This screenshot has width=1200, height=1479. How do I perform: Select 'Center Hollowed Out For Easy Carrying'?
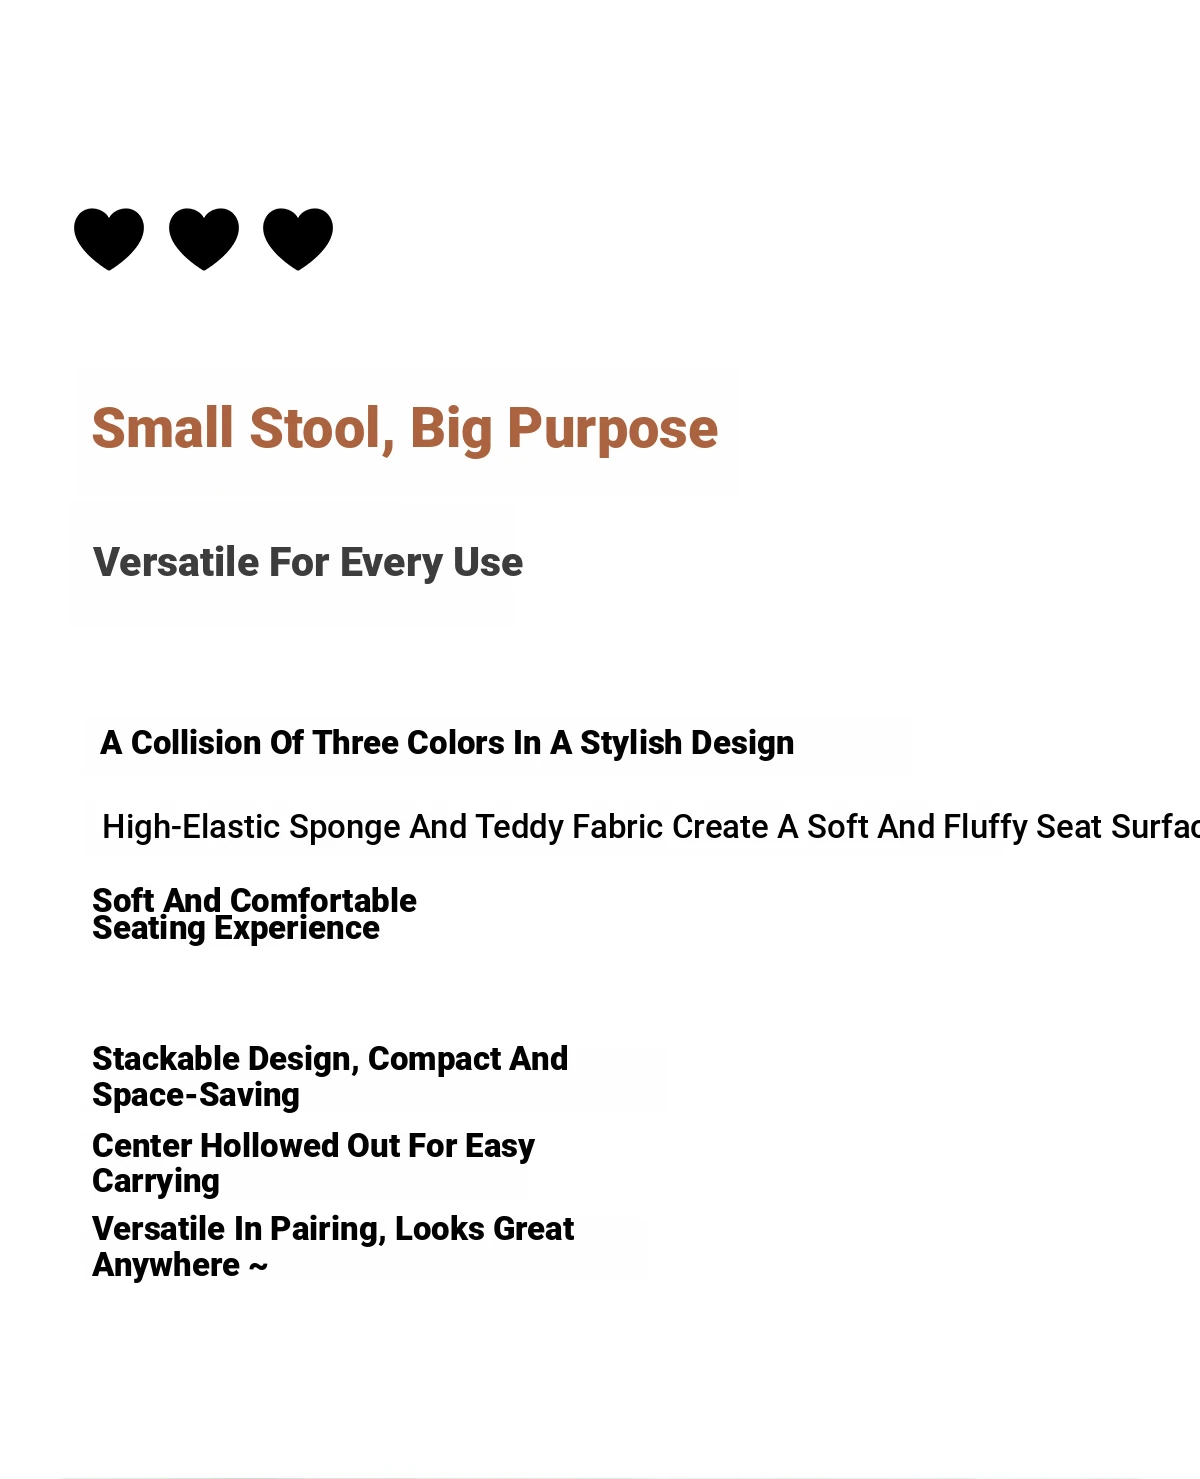tap(313, 1163)
